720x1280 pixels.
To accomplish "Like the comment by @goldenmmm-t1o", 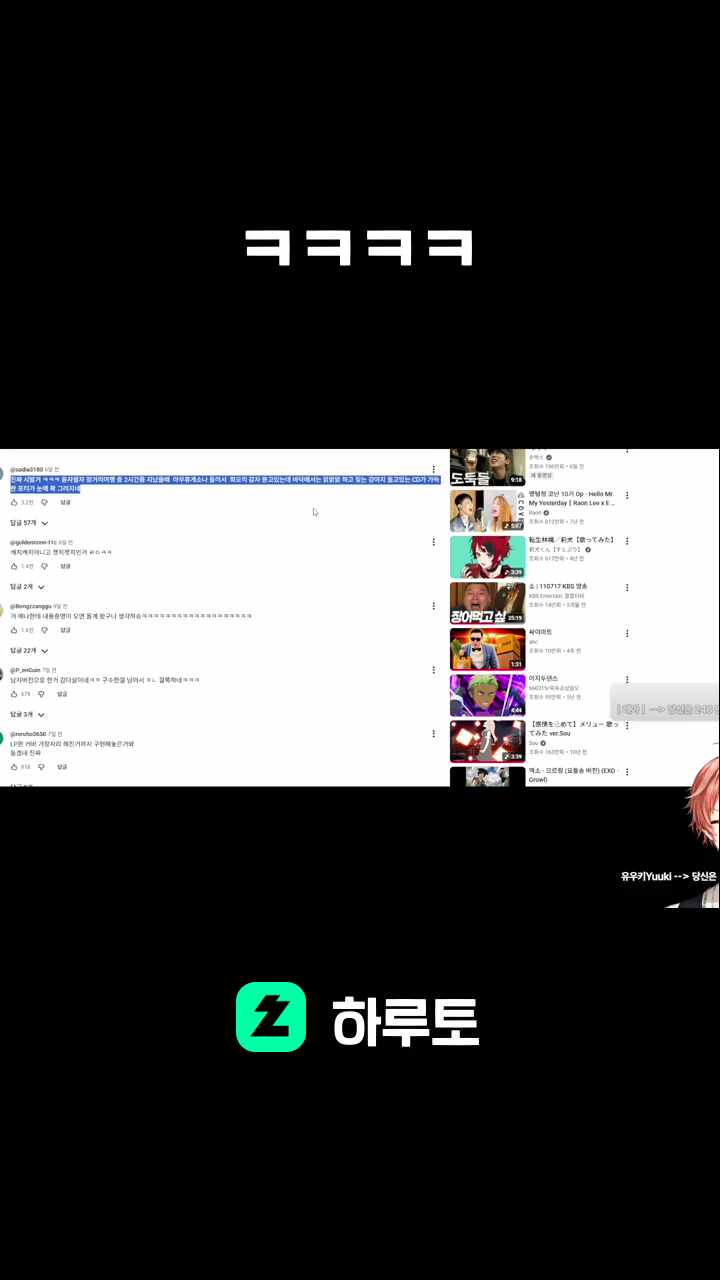I will (x=15, y=566).
